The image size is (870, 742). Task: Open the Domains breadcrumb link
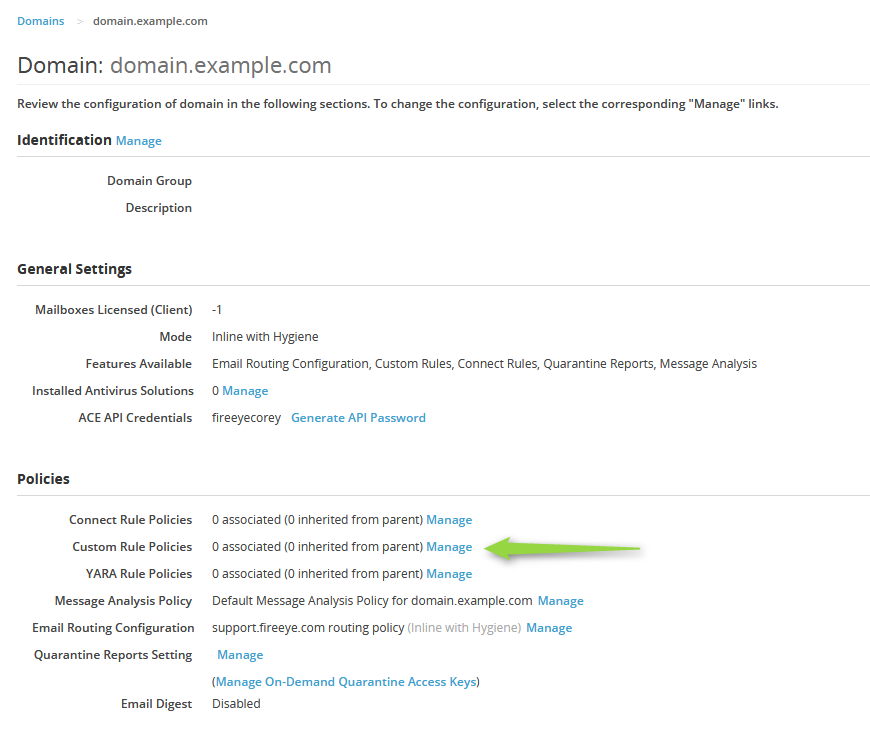(40, 20)
